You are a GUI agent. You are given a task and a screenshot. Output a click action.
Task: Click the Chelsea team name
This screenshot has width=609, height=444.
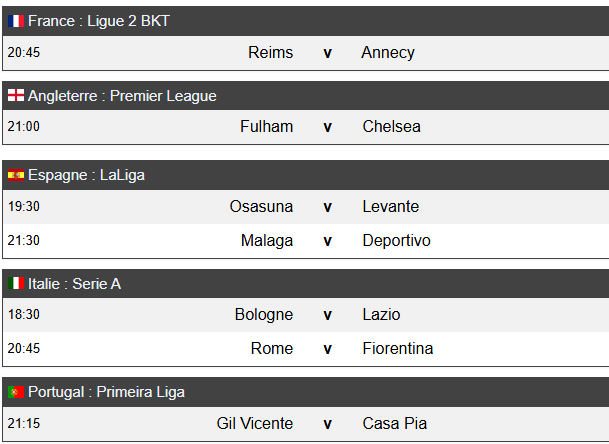point(392,127)
